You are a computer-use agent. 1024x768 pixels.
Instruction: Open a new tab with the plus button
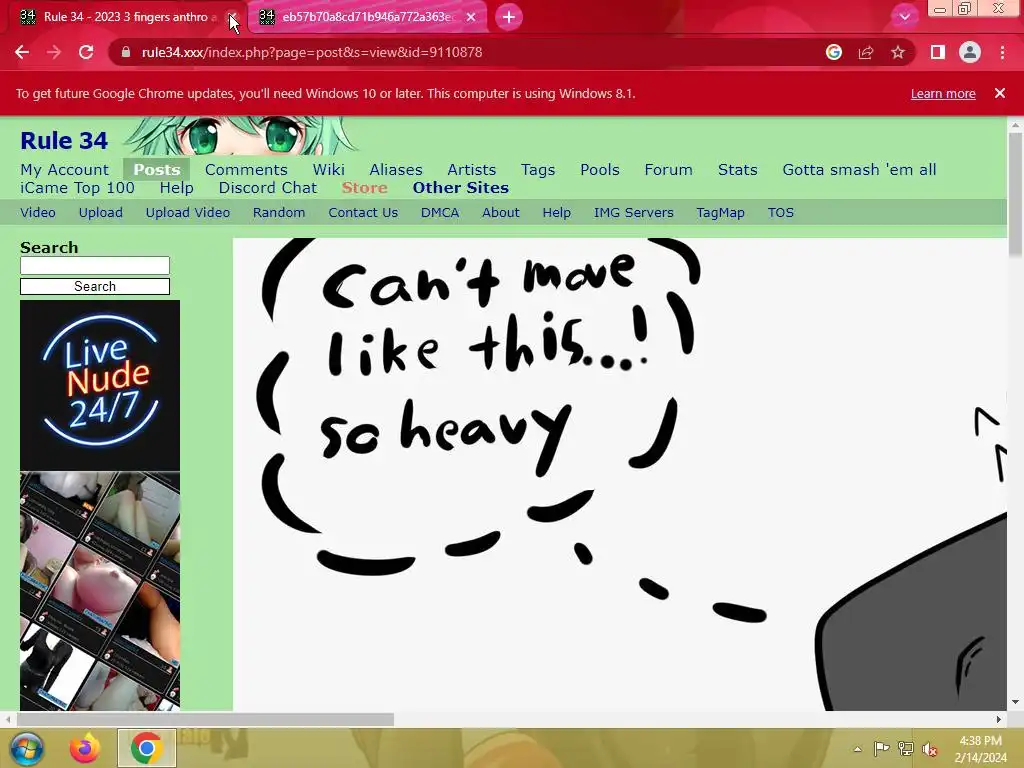509,17
